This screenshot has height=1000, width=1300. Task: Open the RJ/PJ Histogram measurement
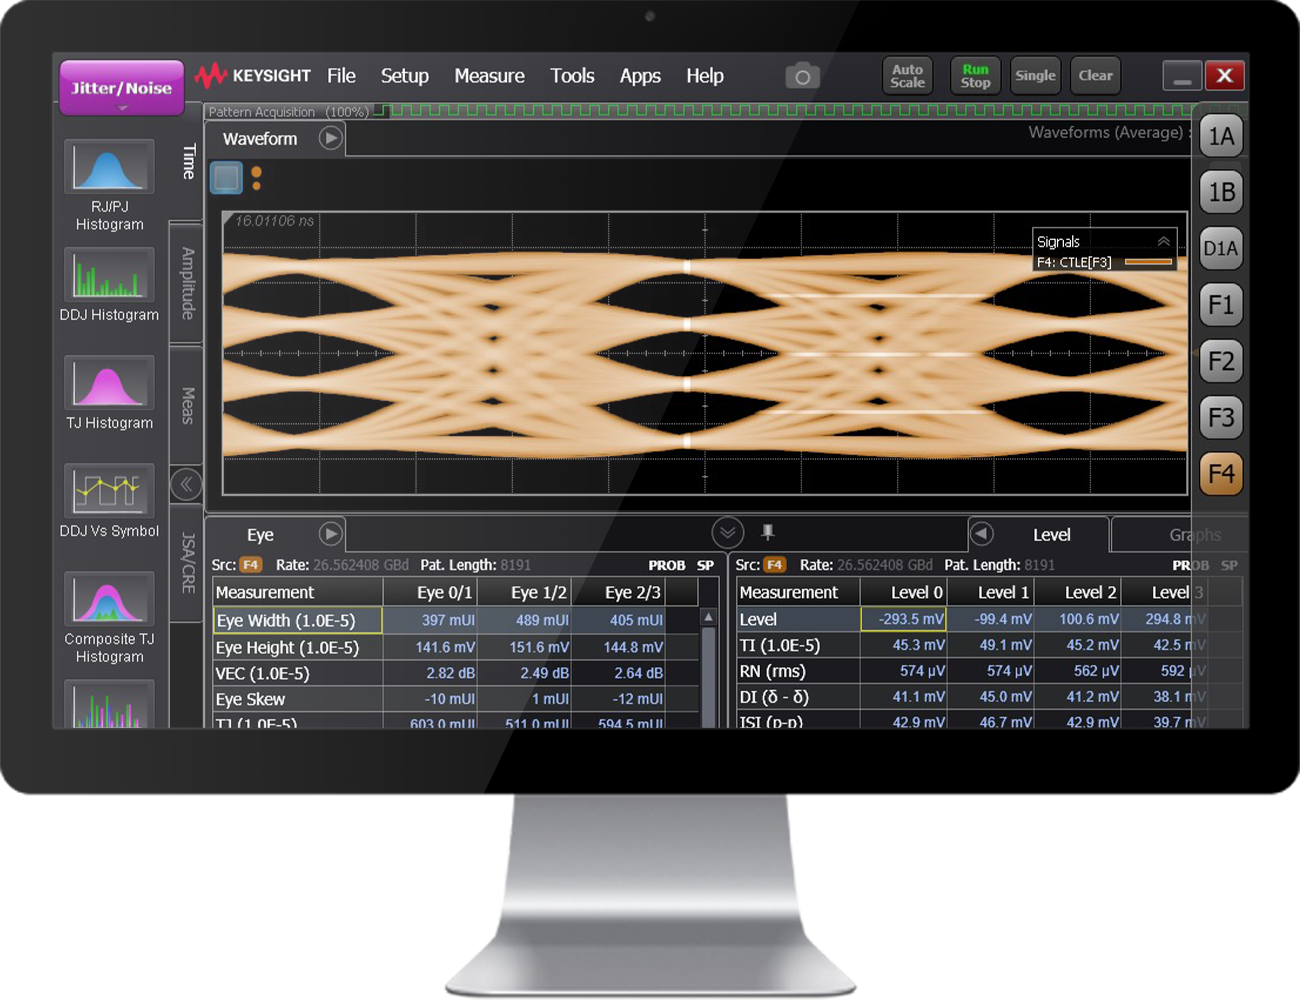pos(109,167)
